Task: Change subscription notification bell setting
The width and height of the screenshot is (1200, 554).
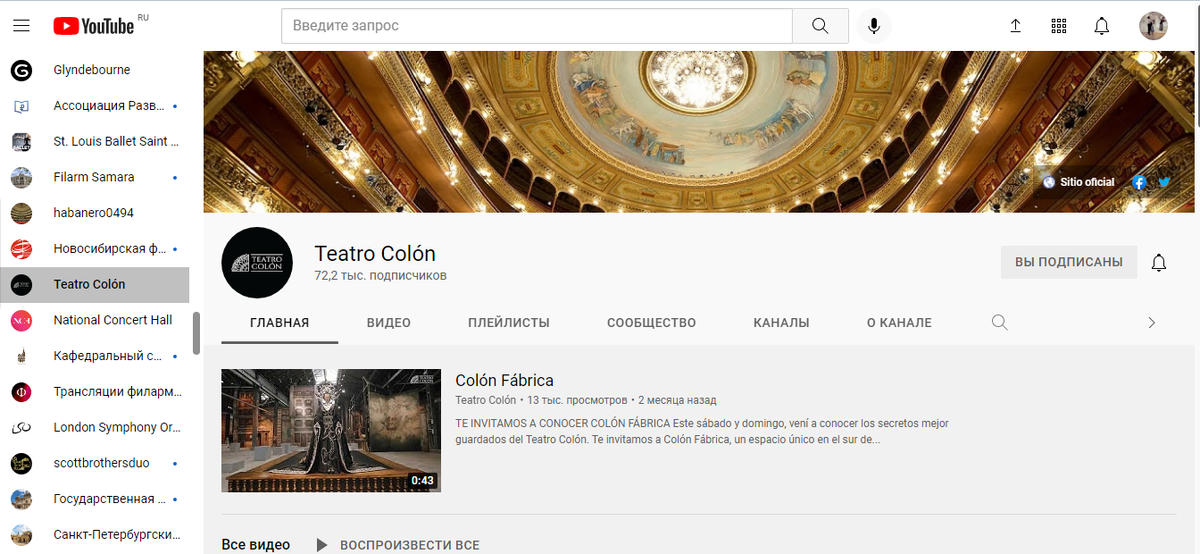Action: click(1159, 263)
